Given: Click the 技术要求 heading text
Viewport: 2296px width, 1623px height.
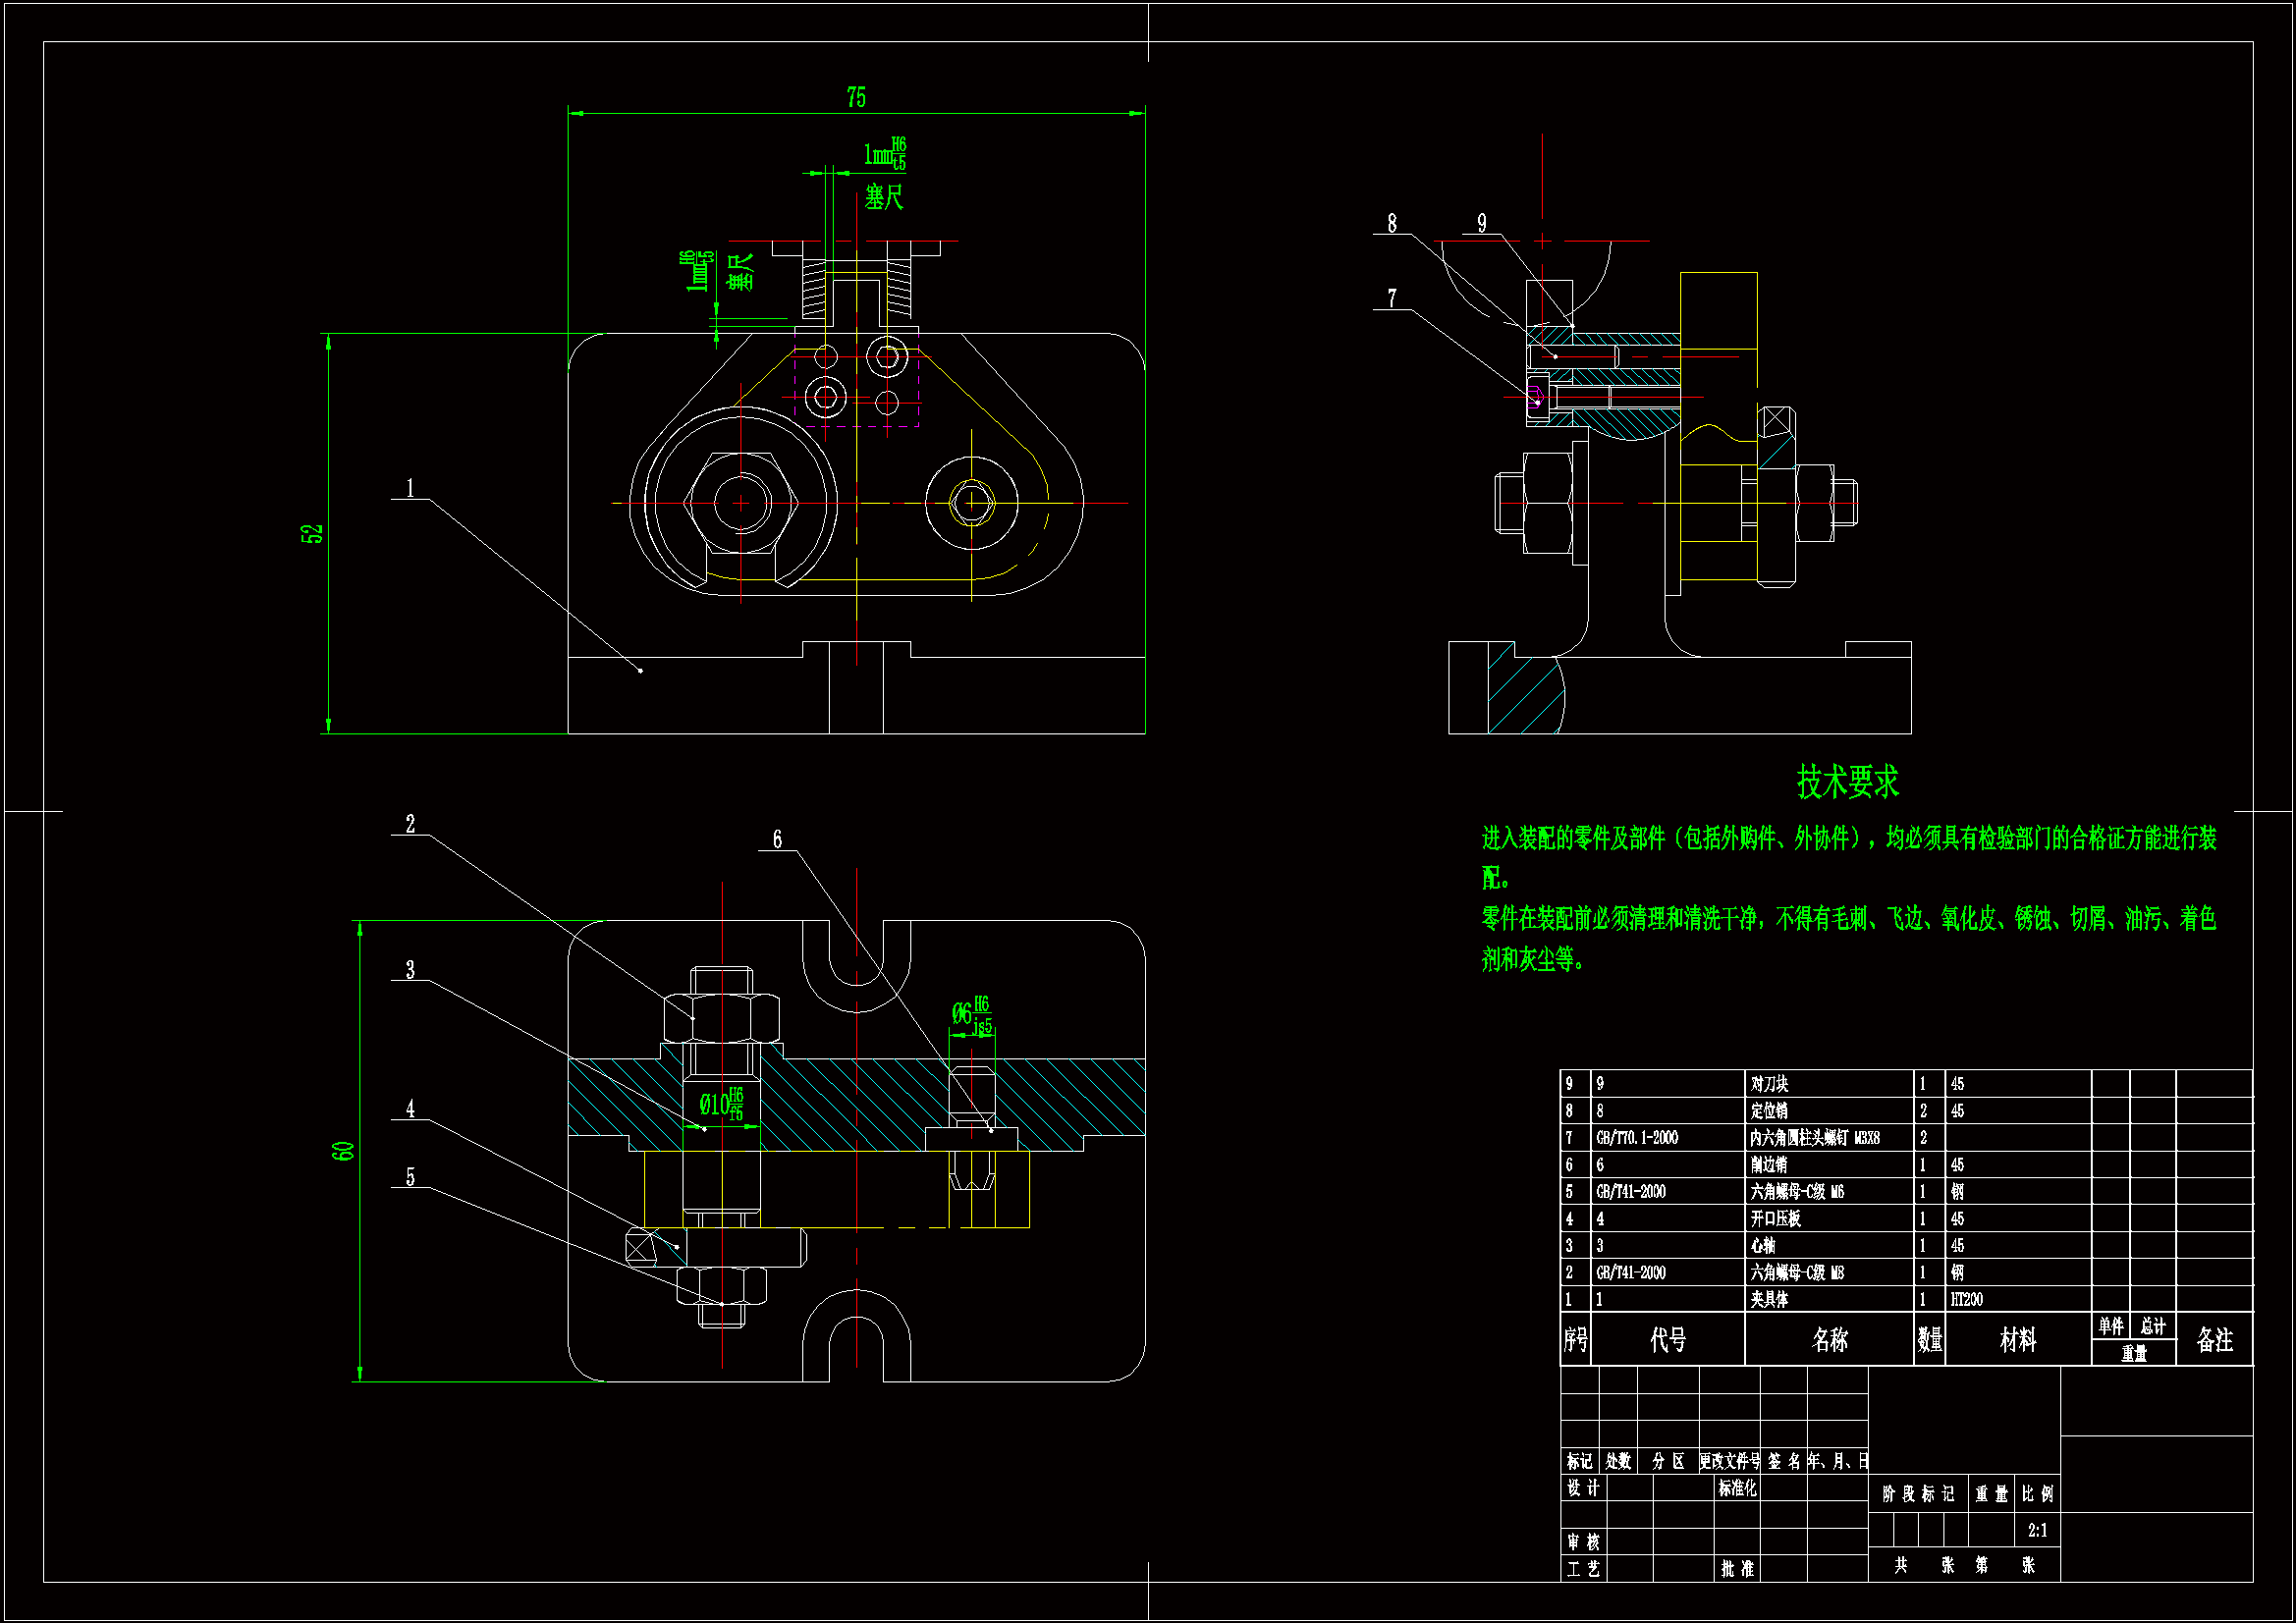Looking at the screenshot, I should click(1847, 782).
